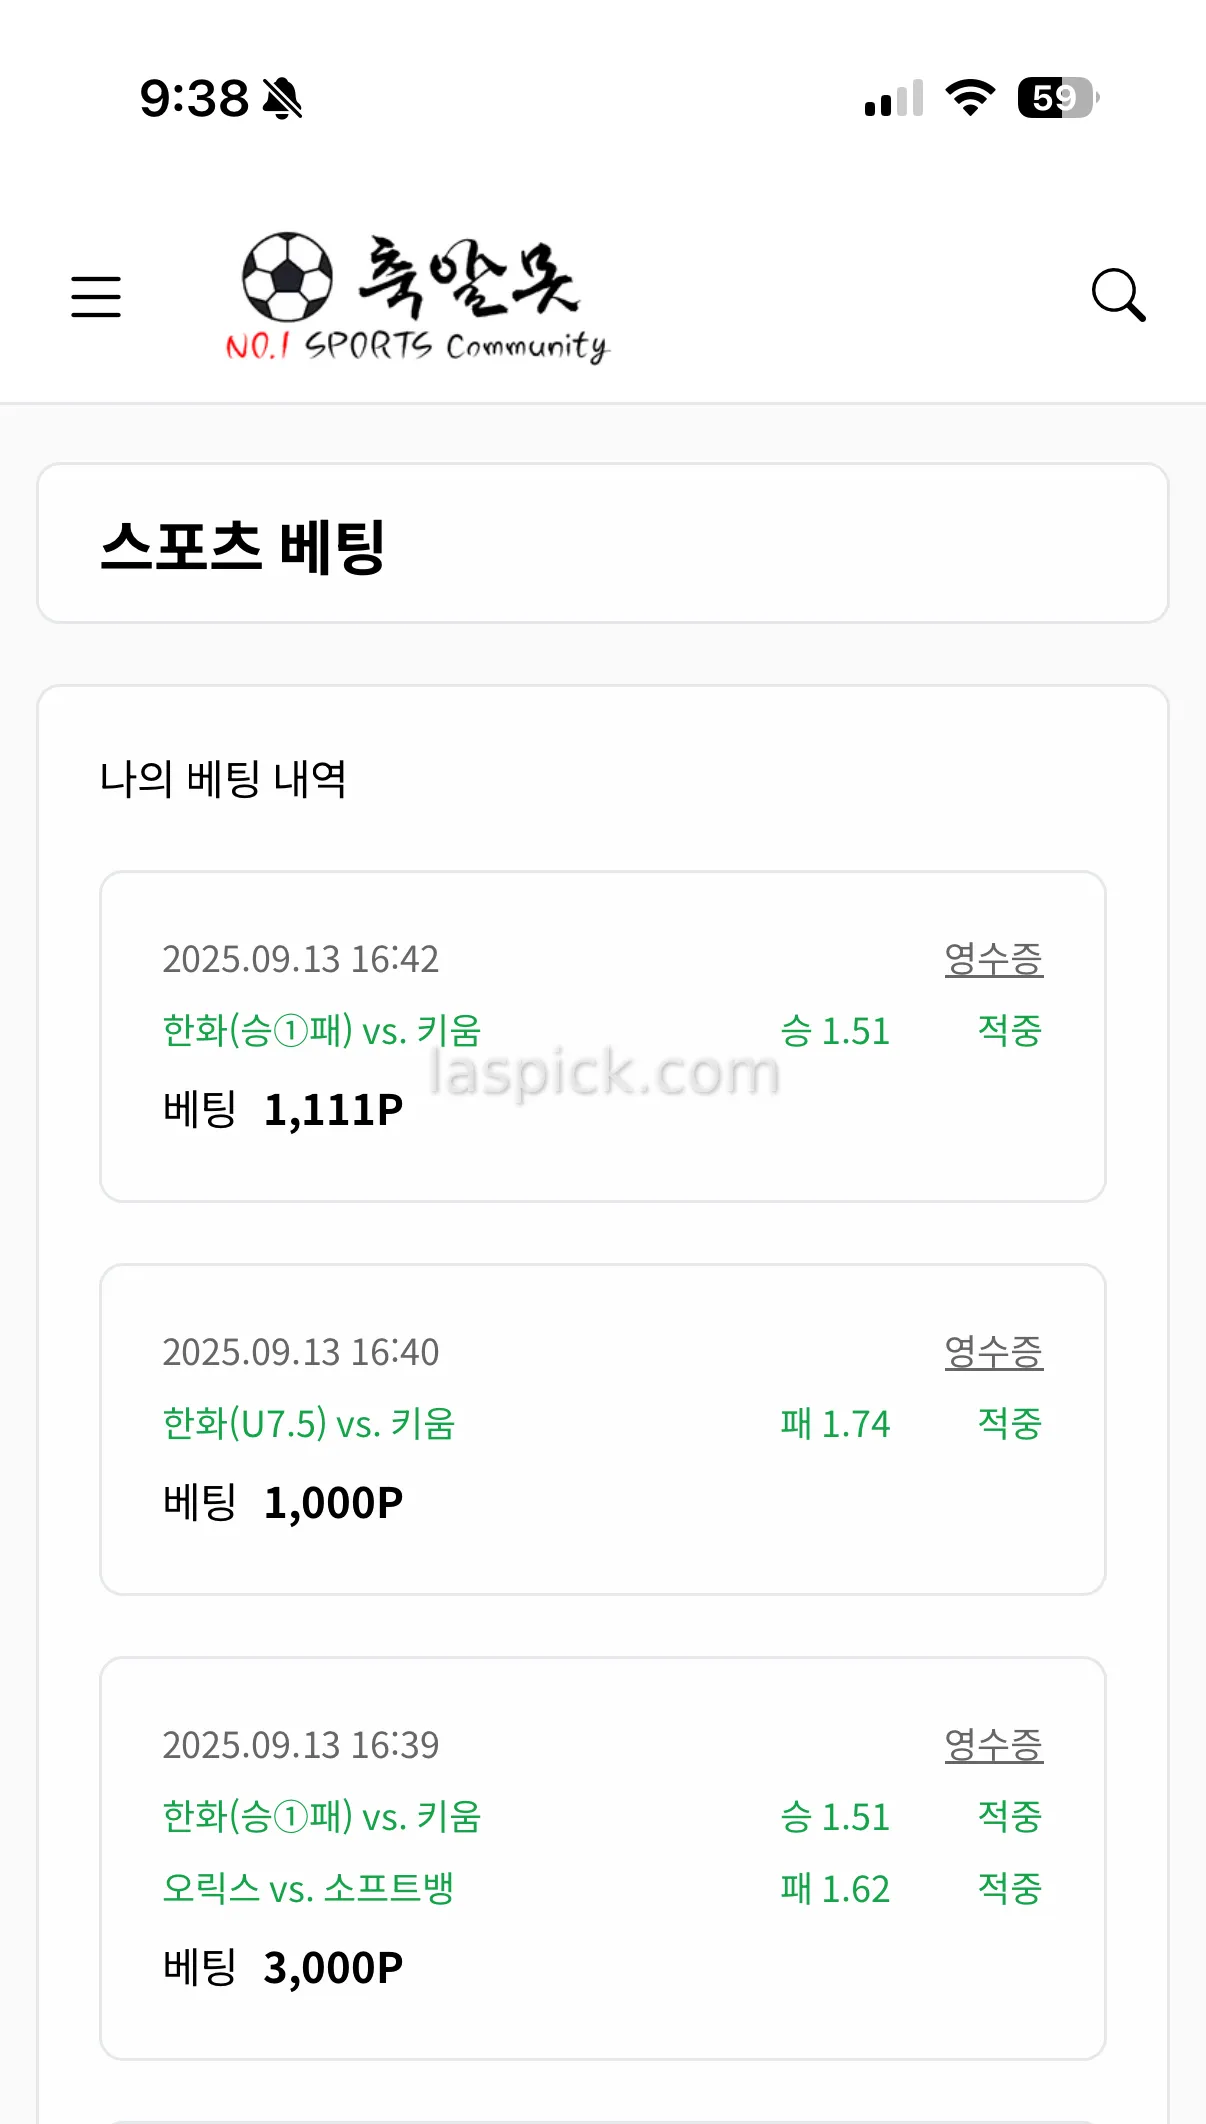Screen dimensions: 1206x2124
Task: Tap the 나의 베팅 내역 section title
Action: (223, 779)
